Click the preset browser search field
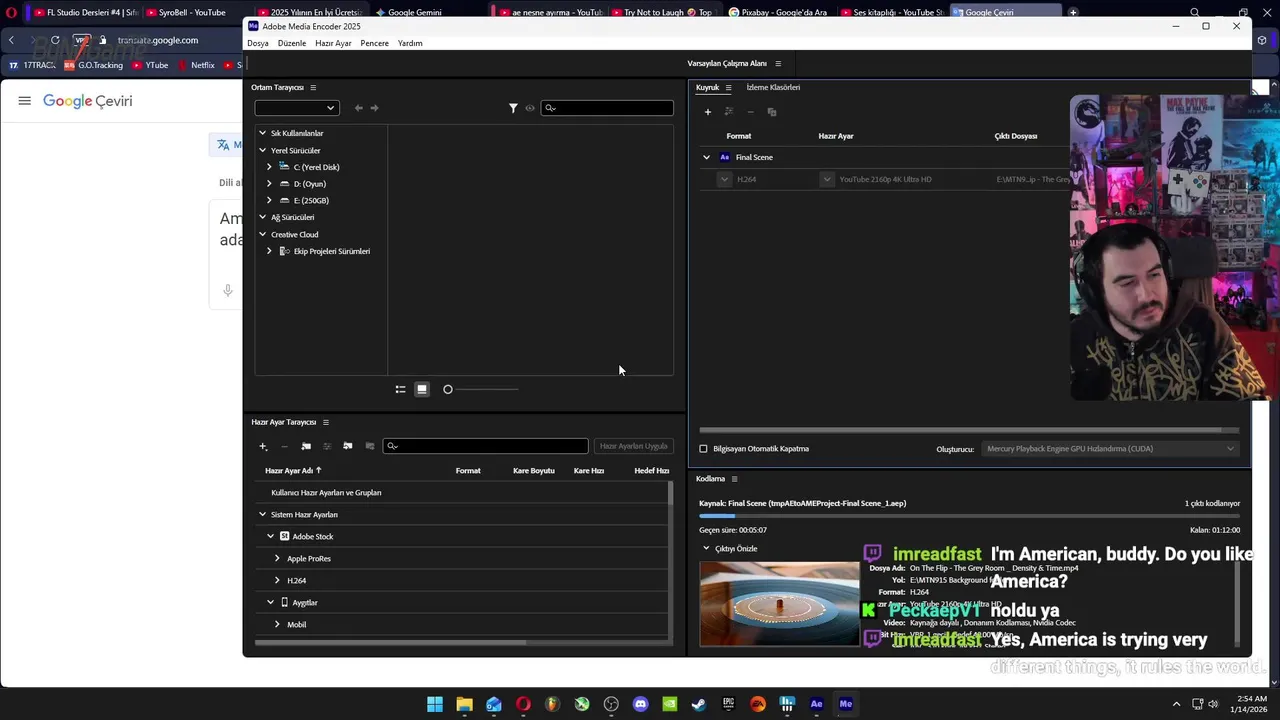1280x720 pixels. [486, 446]
